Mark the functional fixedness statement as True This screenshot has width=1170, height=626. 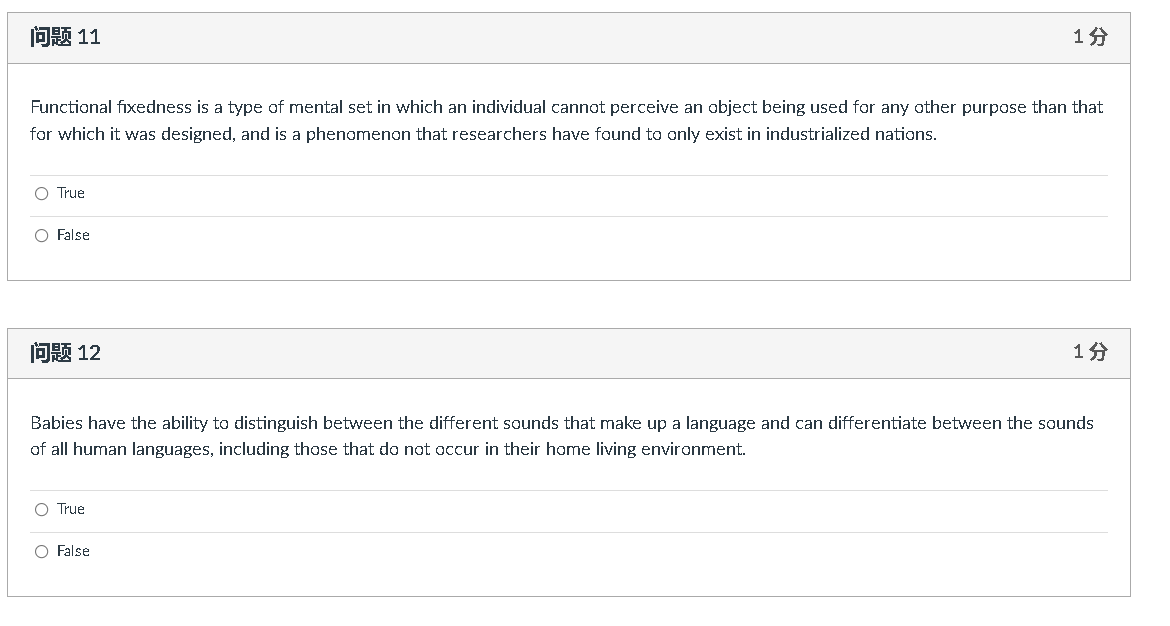click(x=42, y=193)
